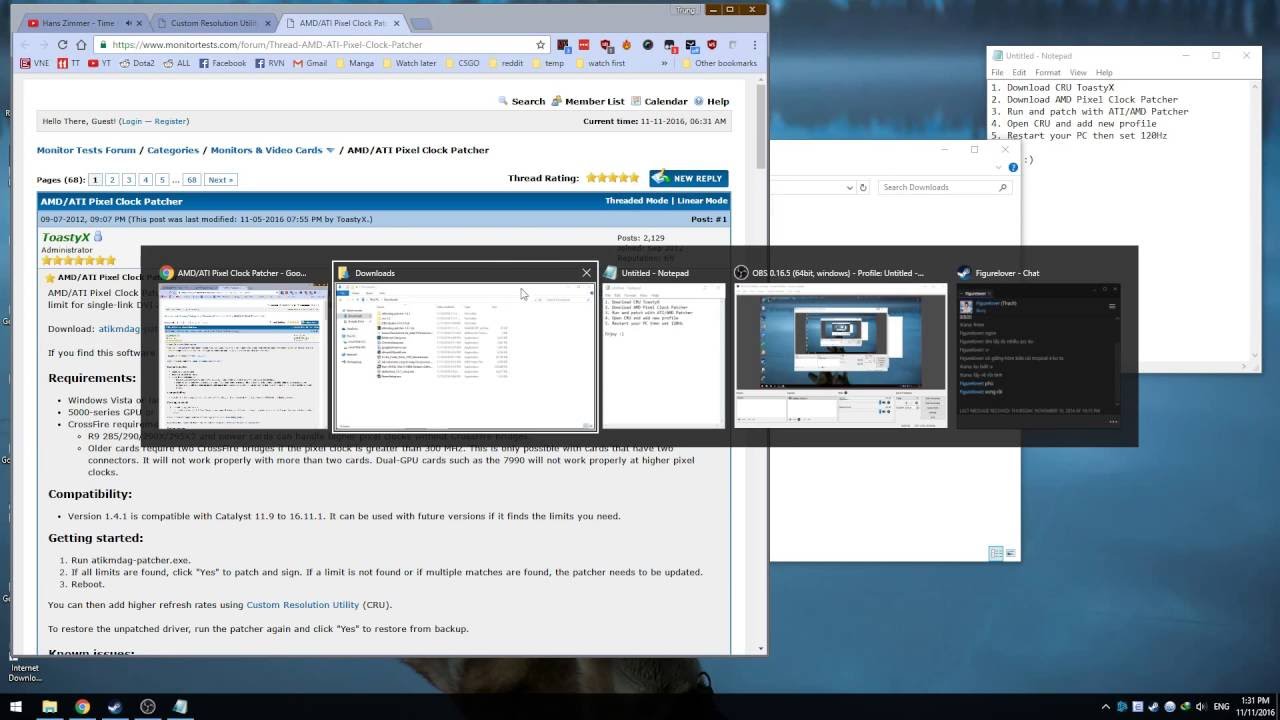Switch to Linear Mode
Image resolution: width=1280 pixels, height=720 pixels.
point(702,201)
